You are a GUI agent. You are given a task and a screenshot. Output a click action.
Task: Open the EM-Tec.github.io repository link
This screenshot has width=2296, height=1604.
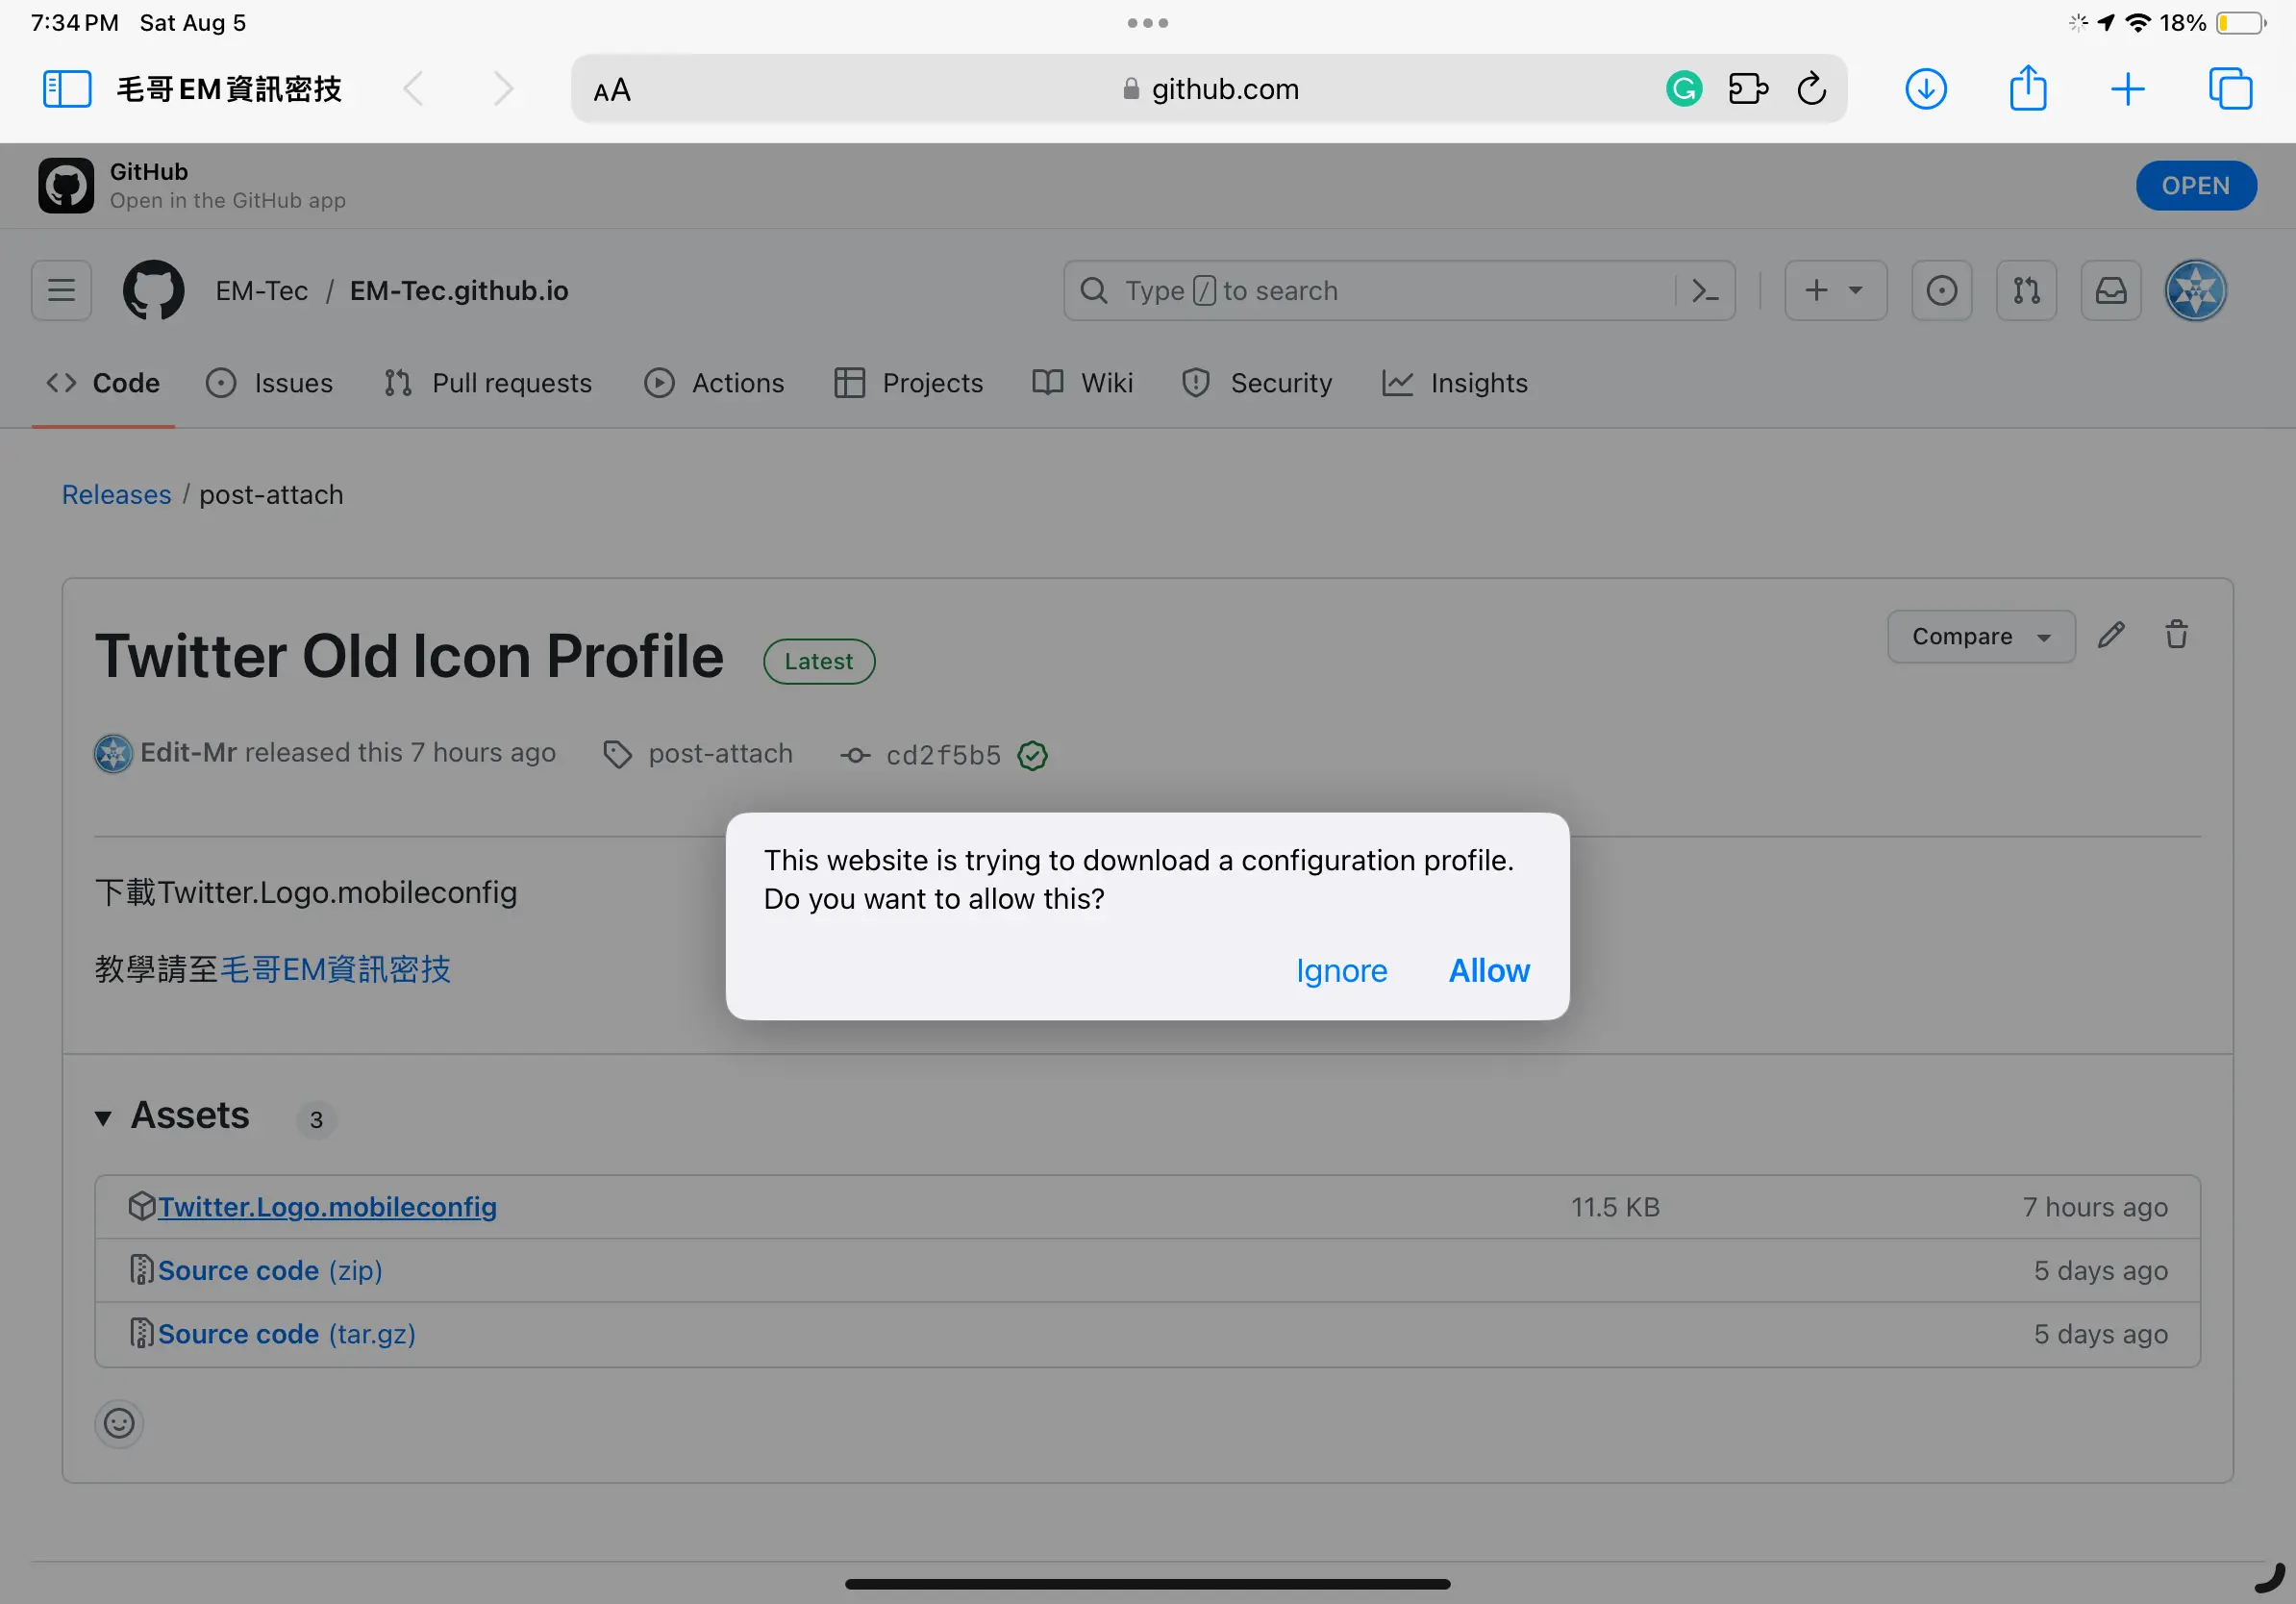(x=459, y=291)
